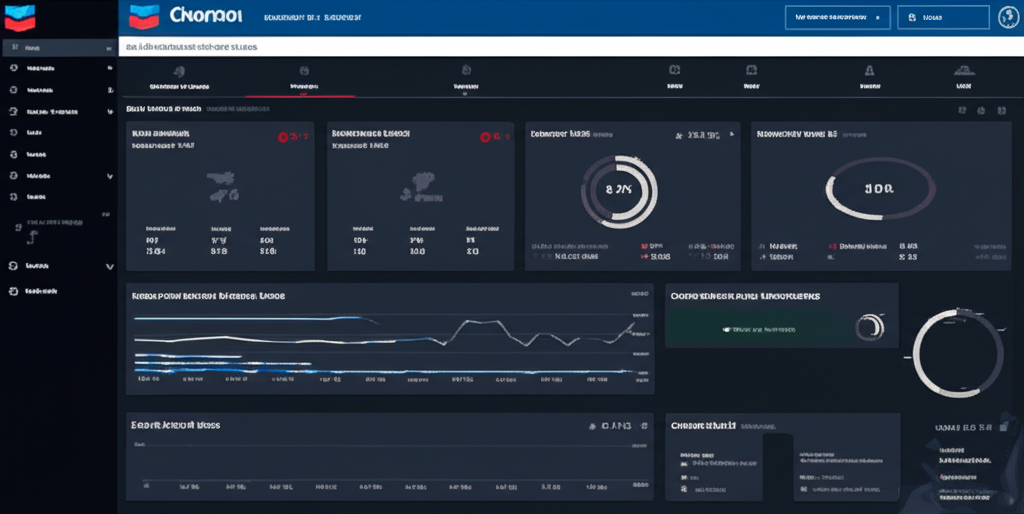Open the round globe profile icon in header
This screenshot has width=1024, height=514.
[x=1008, y=17]
